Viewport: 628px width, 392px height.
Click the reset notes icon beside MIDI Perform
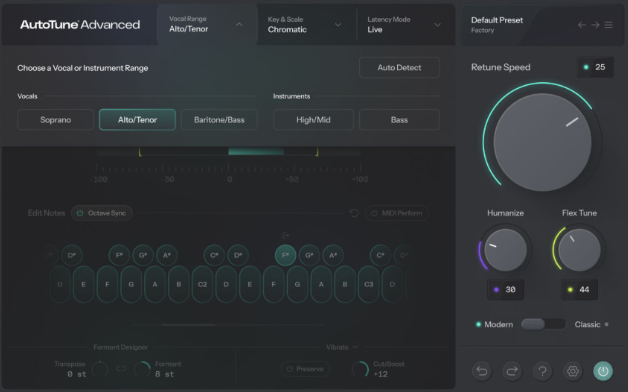tap(354, 213)
